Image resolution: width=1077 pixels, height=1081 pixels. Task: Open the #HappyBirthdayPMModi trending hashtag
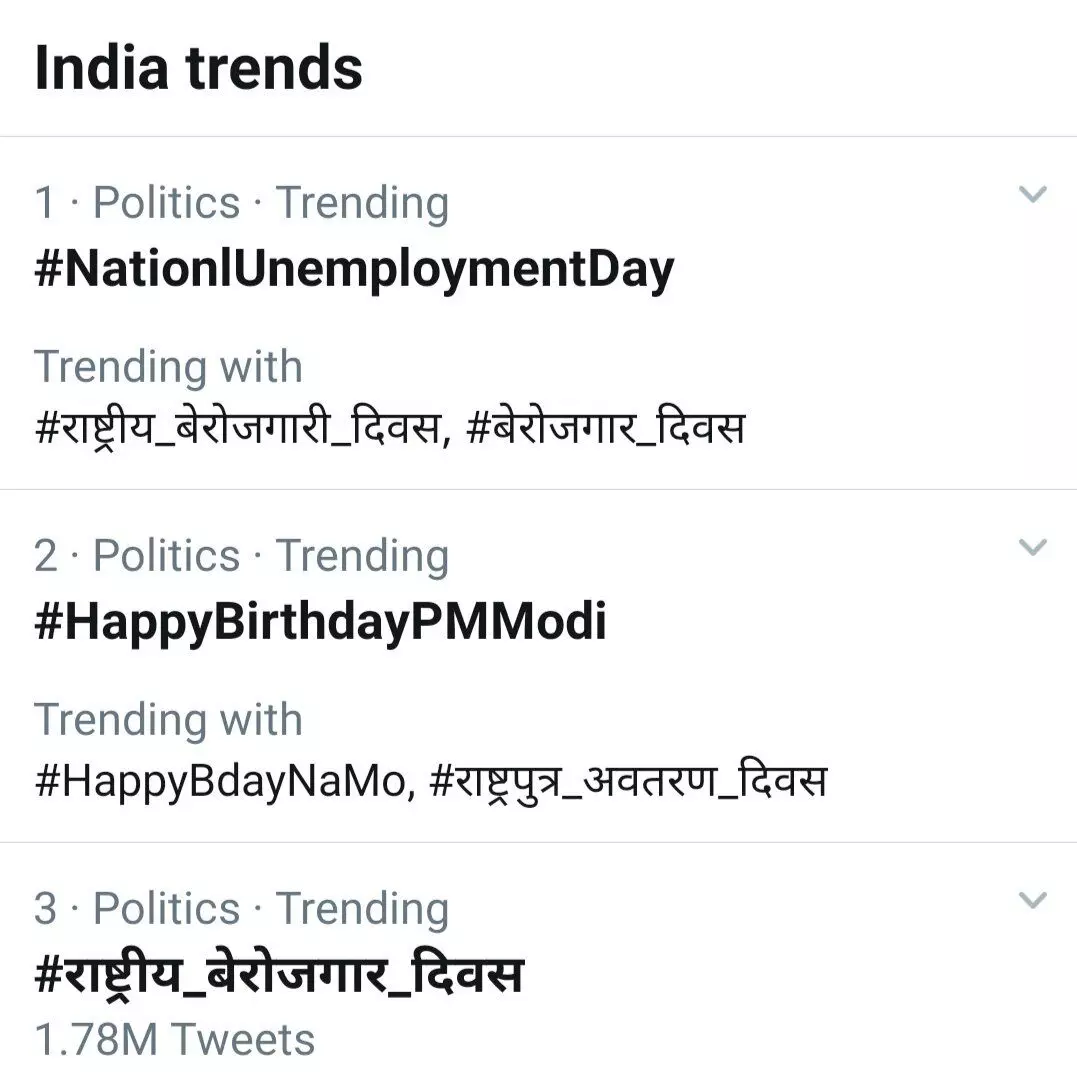point(320,622)
